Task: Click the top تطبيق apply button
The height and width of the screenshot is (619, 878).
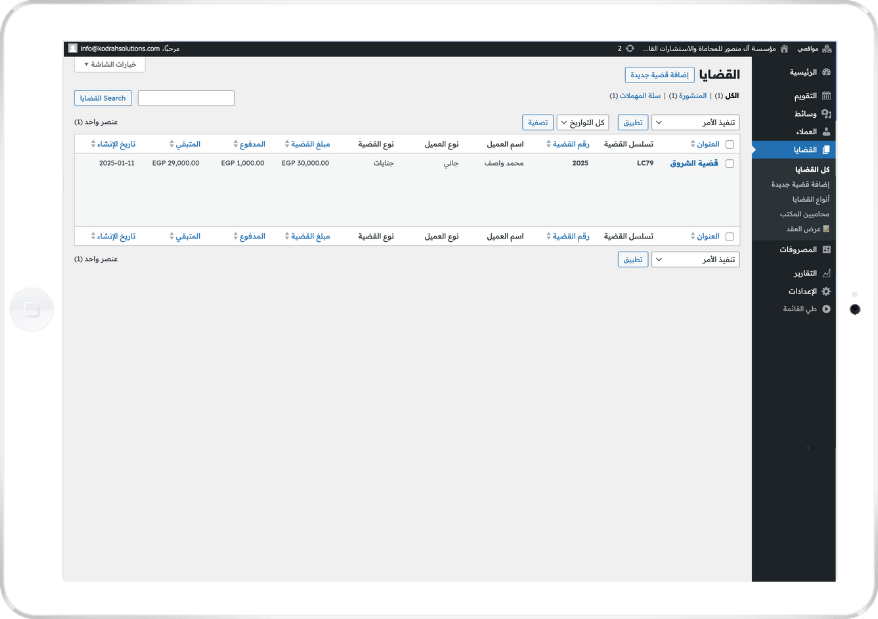Action: pyautogui.click(x=633, y=122)
